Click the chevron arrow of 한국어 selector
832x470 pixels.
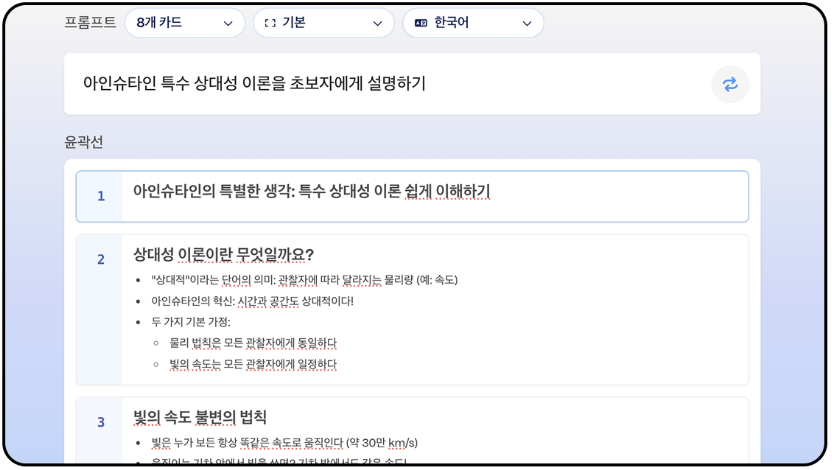[527, 23]
